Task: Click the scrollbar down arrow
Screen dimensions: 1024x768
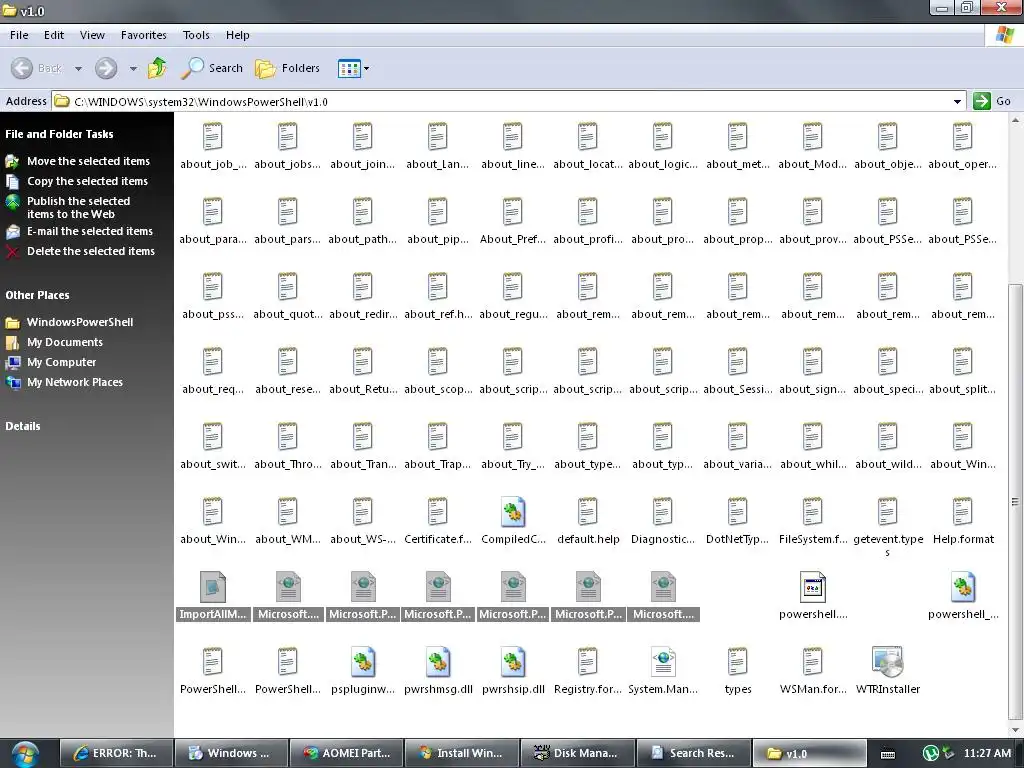Action: click(1016, 730)
